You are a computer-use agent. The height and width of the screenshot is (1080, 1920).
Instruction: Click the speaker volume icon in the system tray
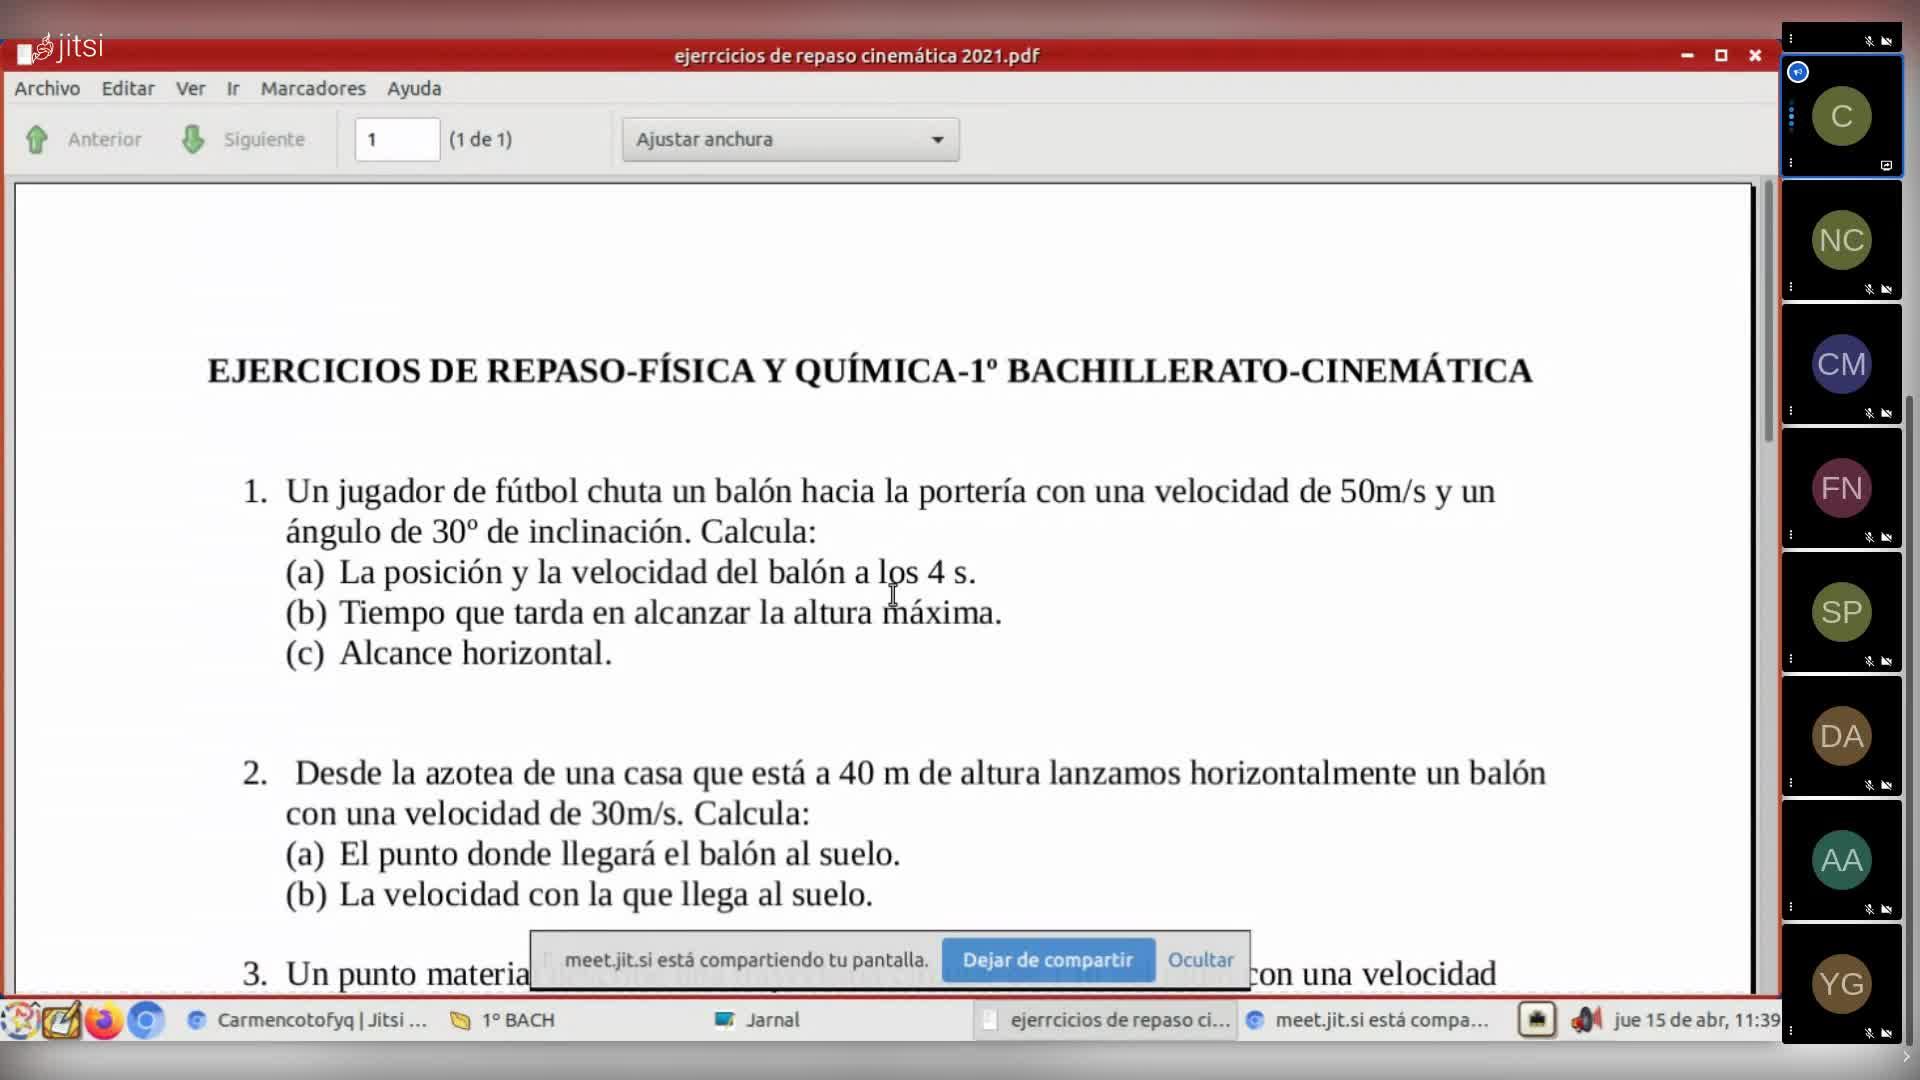(1585, 1020)
